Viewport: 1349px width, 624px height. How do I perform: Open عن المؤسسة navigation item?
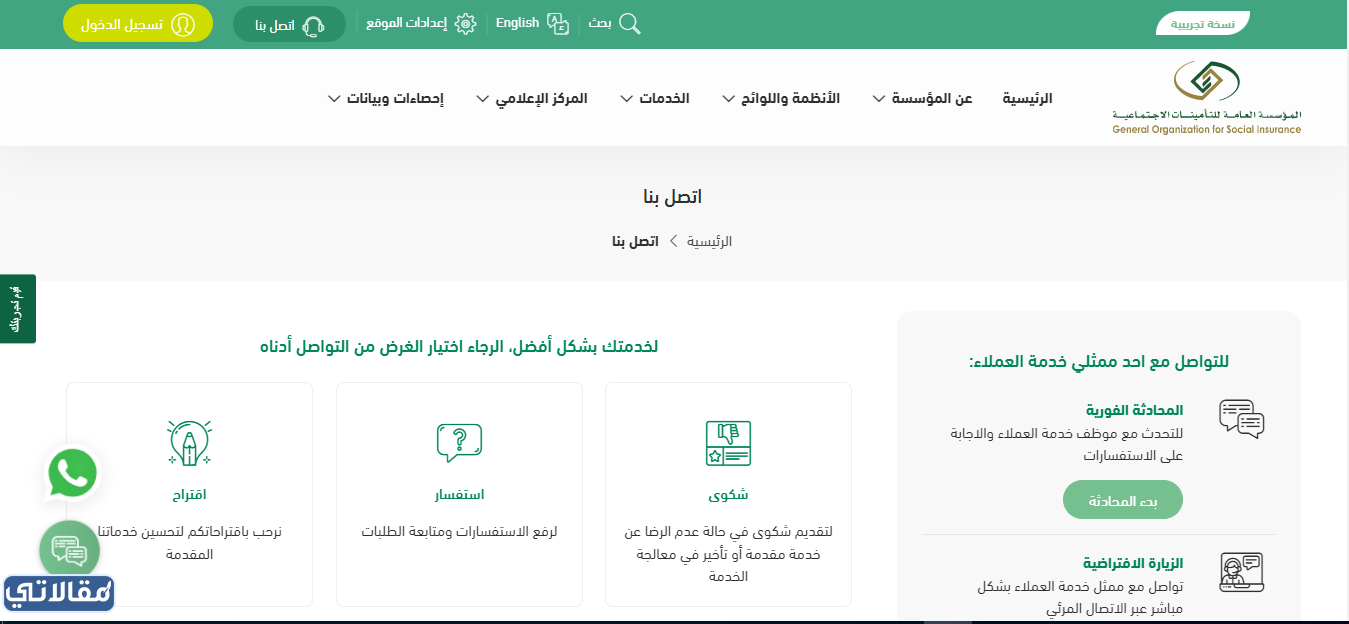coord(933,98)
